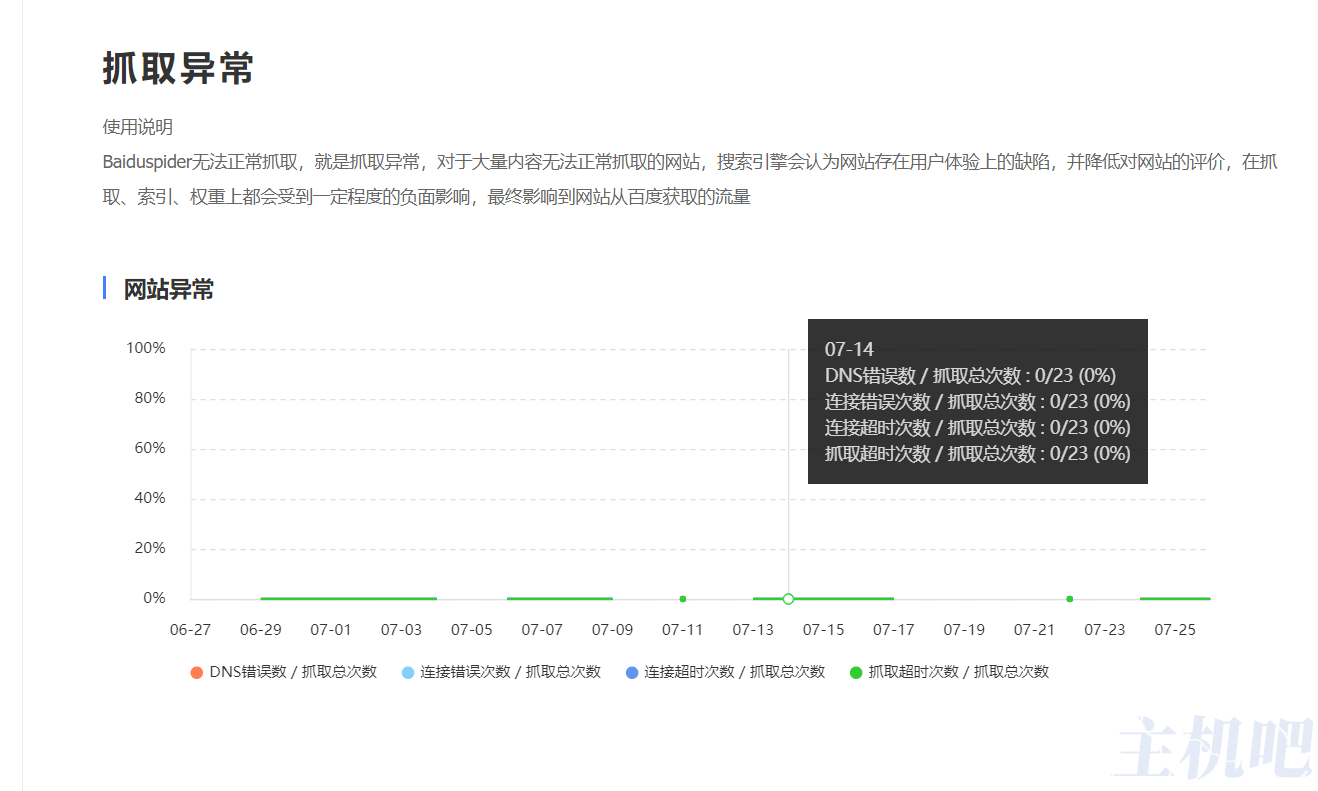
Task: Click the highlighted 07-14 data point circle
Action: 788,599
